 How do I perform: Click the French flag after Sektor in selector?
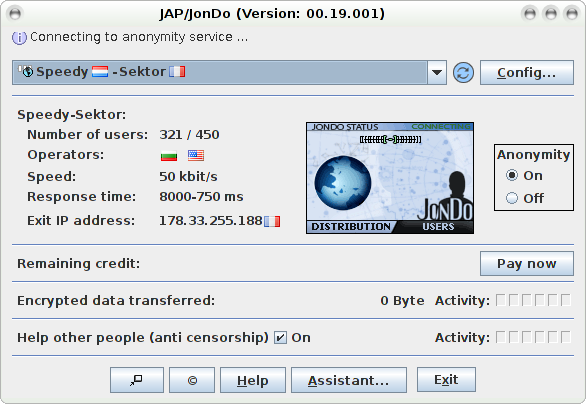tap(177, 71)
